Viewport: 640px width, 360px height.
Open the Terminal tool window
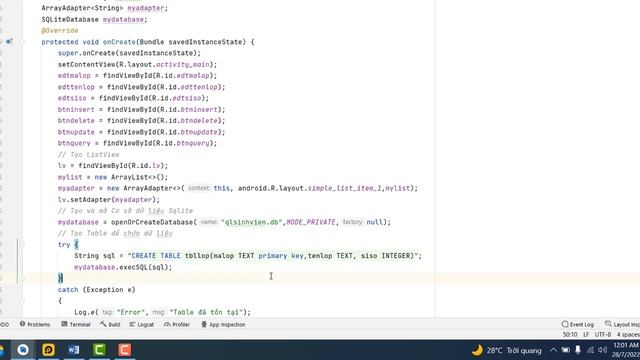tap(76, 324)
